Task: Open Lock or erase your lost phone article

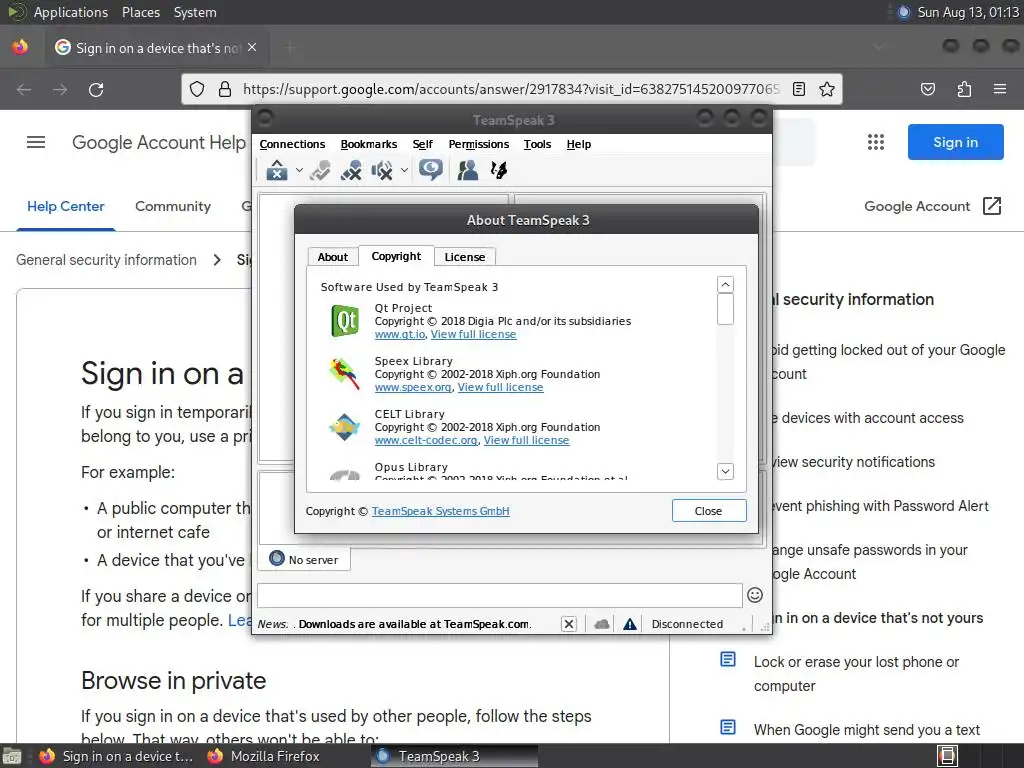Action: coord(856,674)
